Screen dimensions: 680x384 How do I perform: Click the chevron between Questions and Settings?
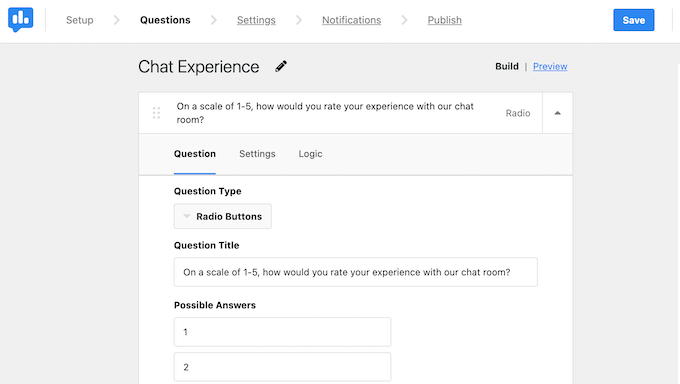(213, 20)
